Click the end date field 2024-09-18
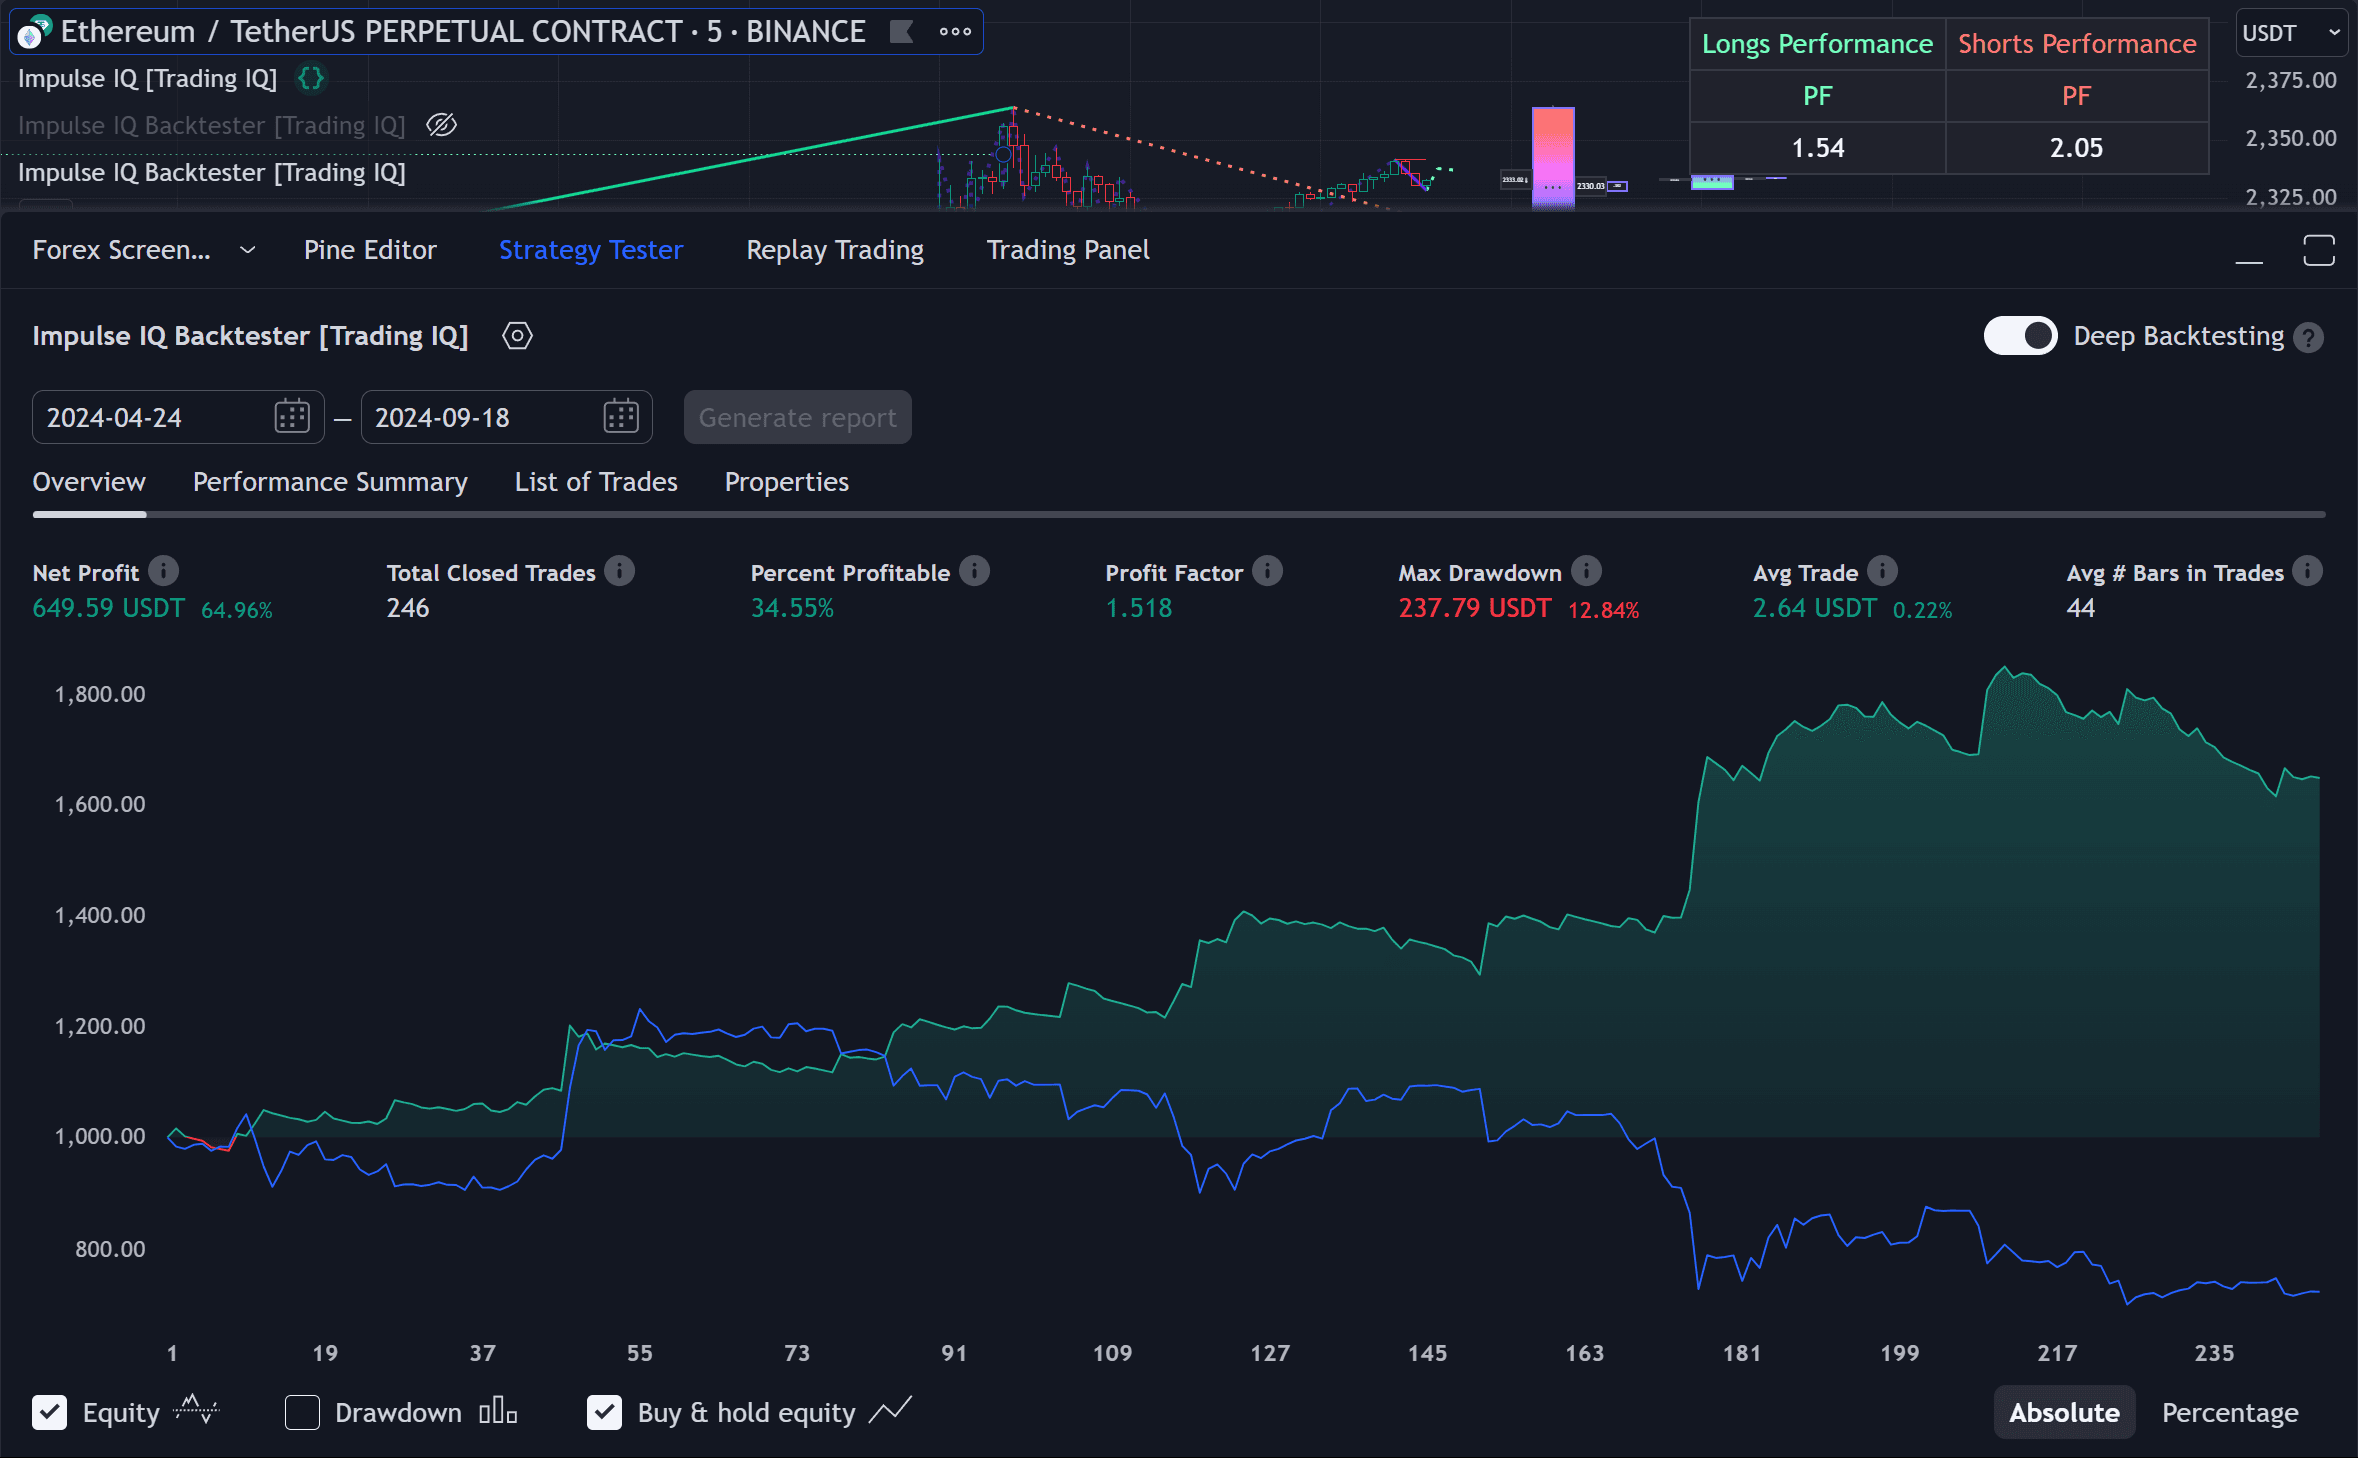 pyautogui.click(x=506, y=417)
